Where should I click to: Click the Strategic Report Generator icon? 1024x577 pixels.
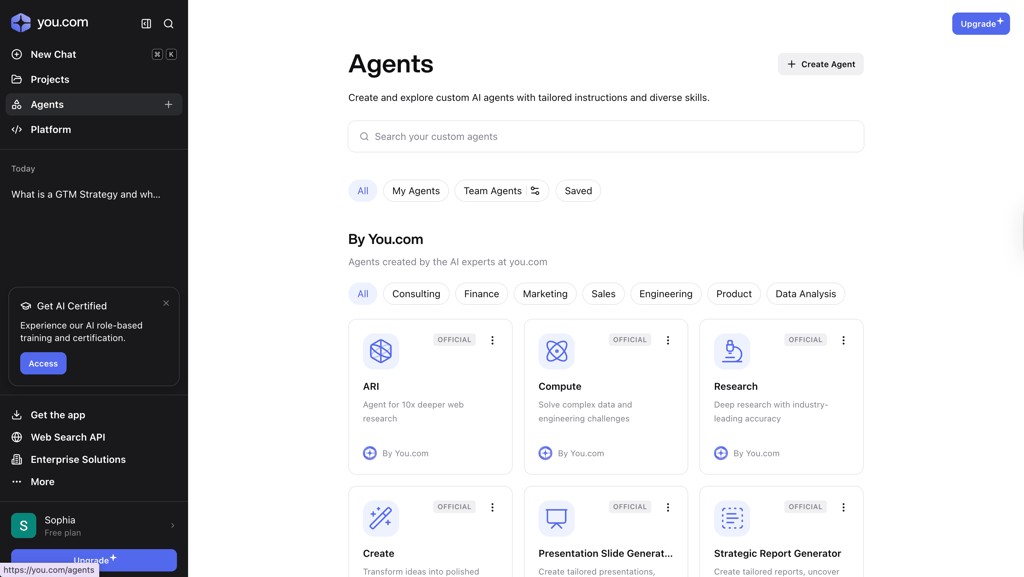(732, 518)
